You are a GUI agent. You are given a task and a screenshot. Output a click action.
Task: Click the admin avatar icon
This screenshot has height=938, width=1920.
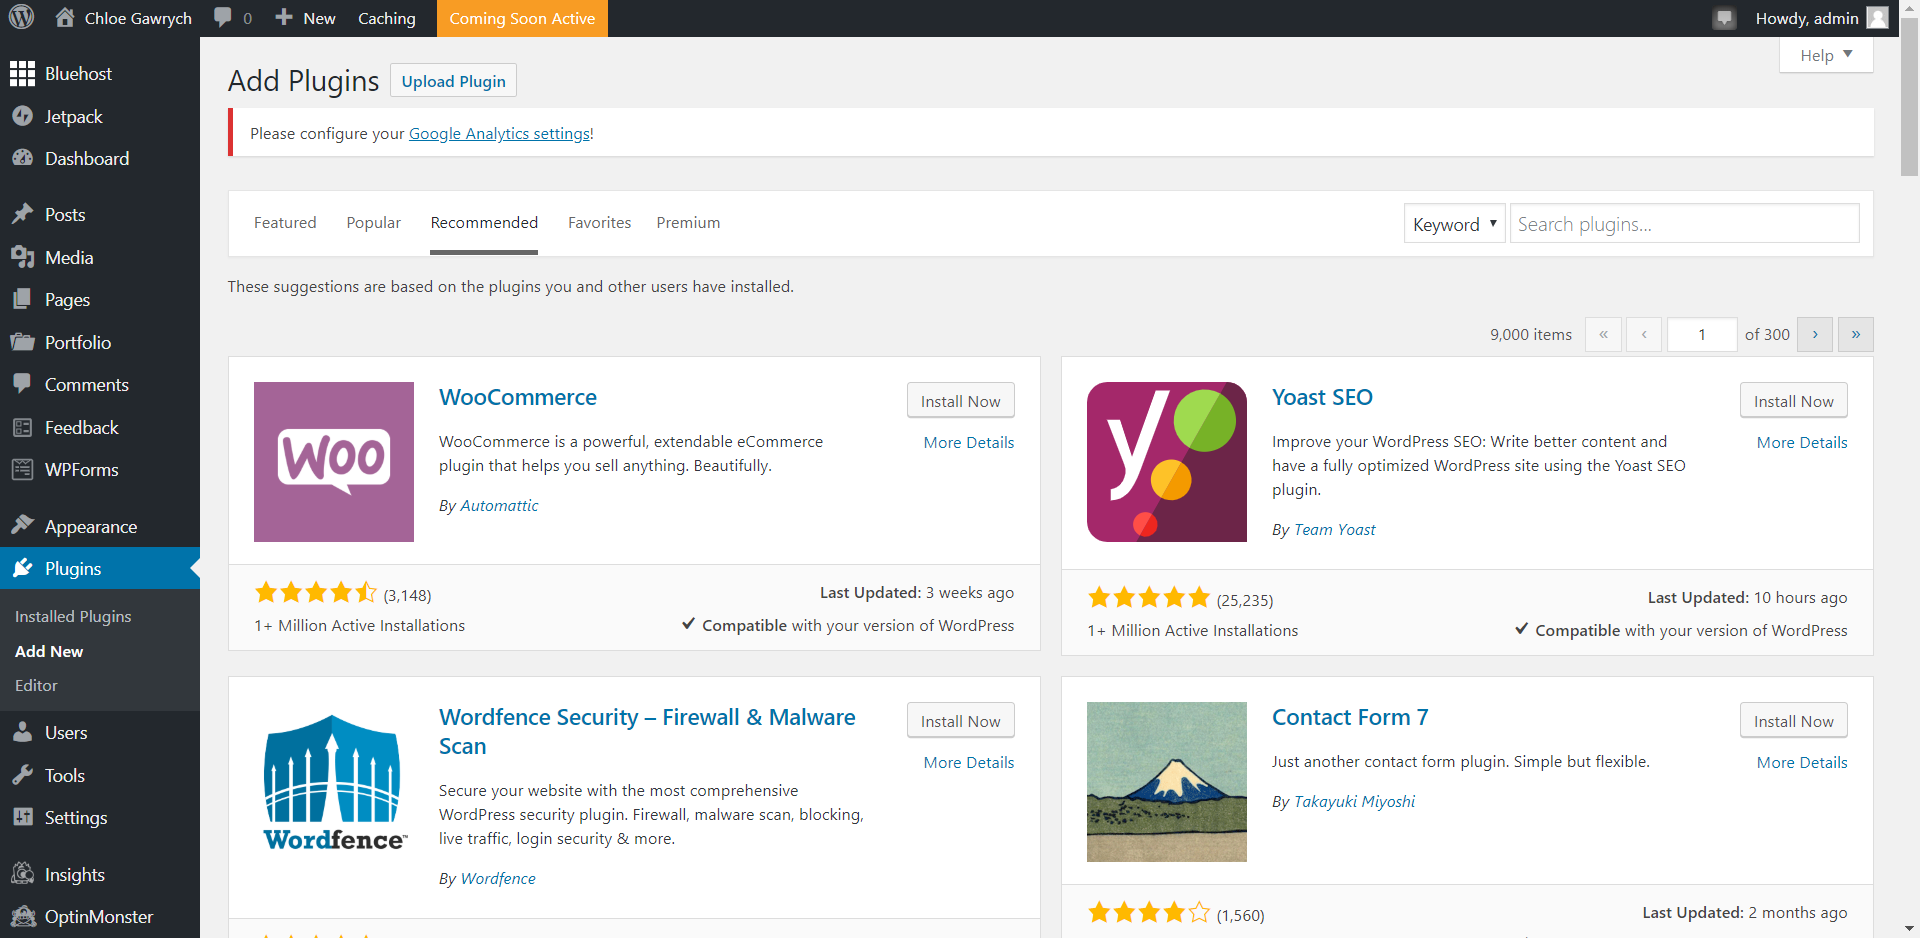[1877, 18]
